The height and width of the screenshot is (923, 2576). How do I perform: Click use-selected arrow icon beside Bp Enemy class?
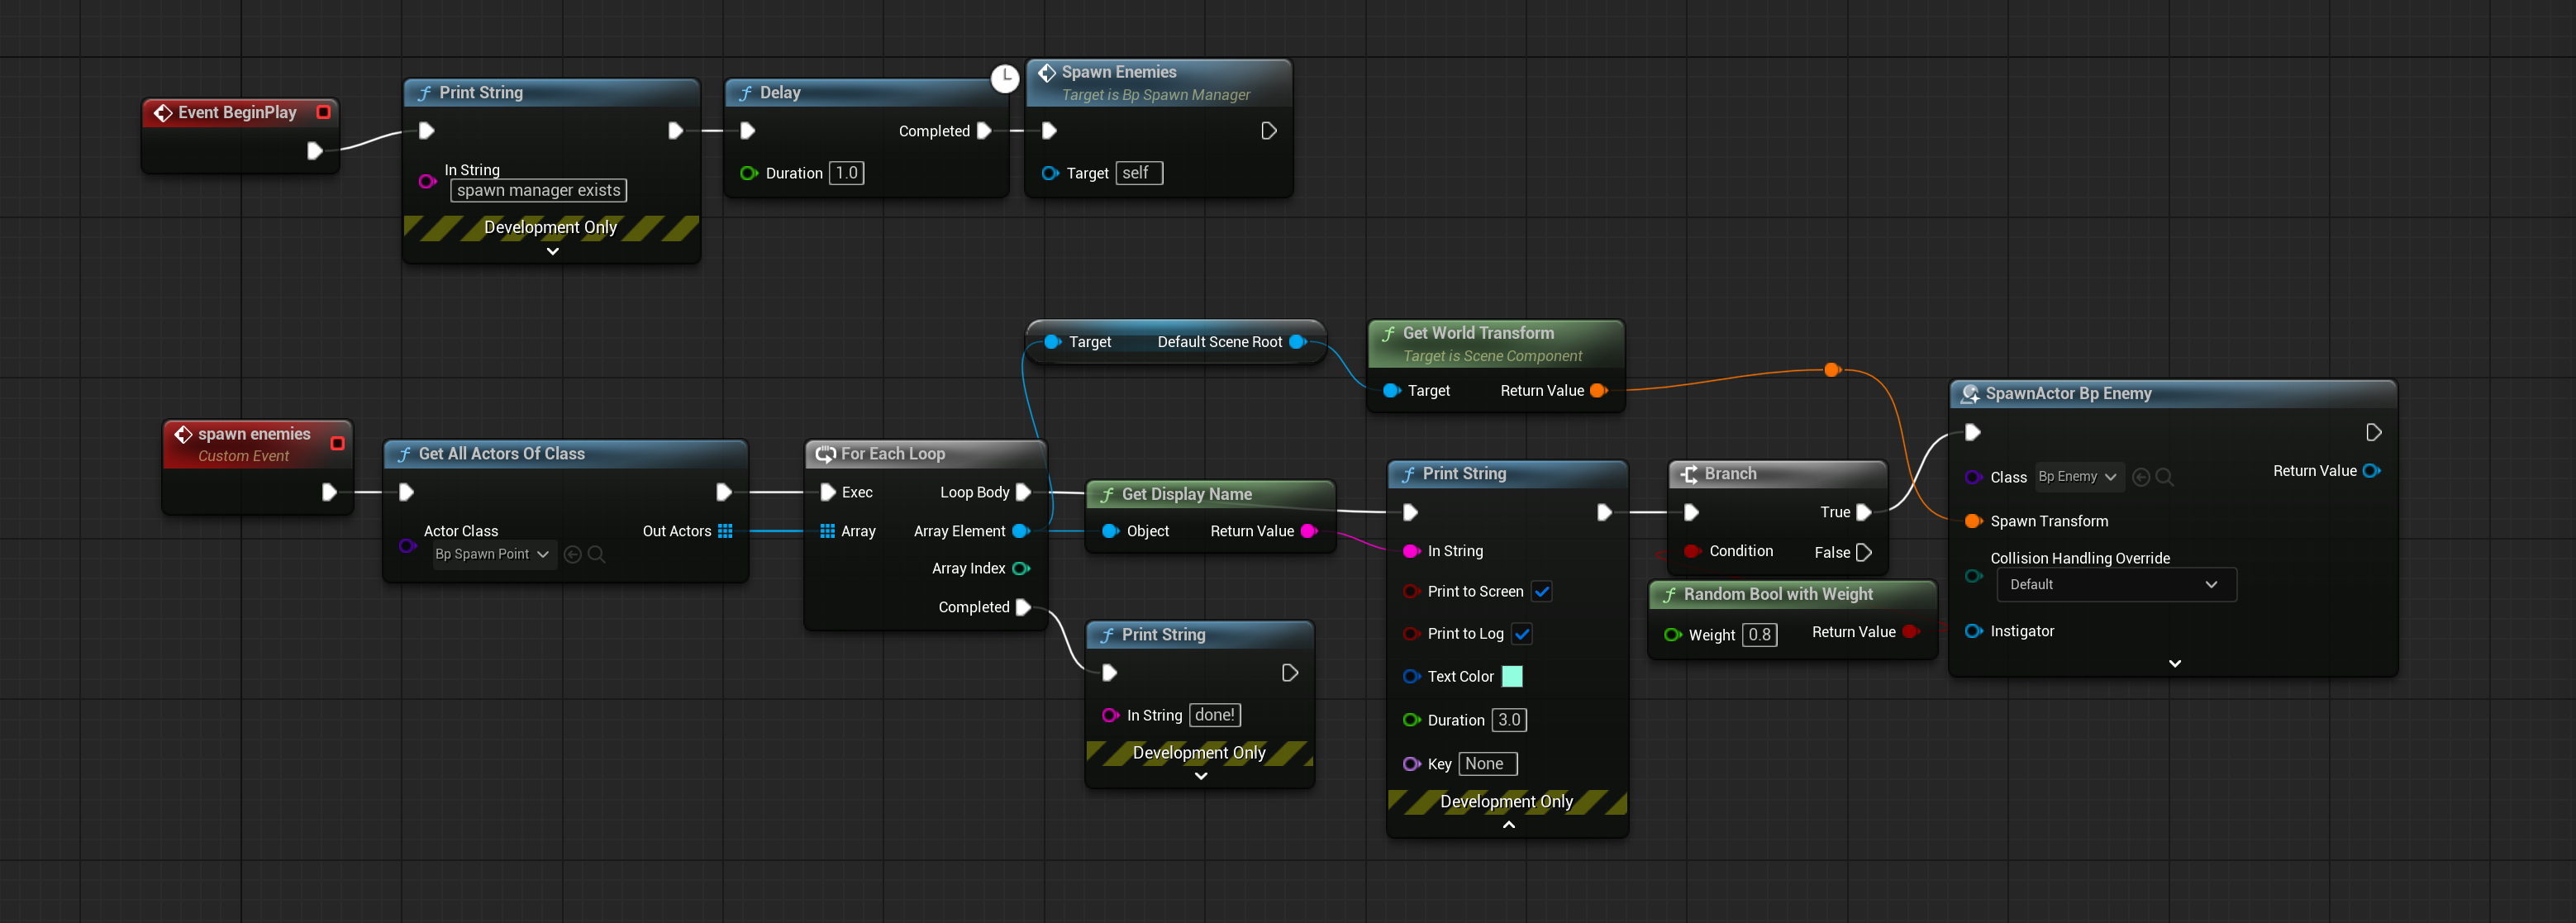2141,477
